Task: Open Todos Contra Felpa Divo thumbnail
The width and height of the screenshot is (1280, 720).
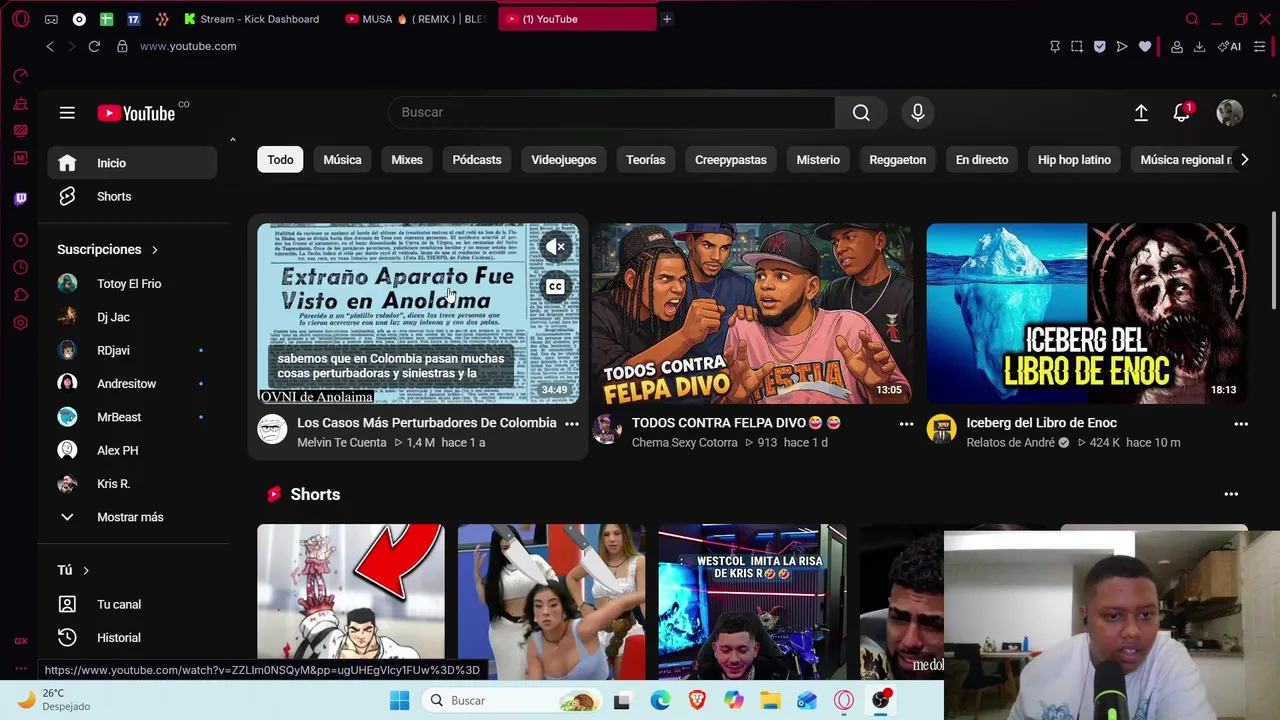Action: 752,313
